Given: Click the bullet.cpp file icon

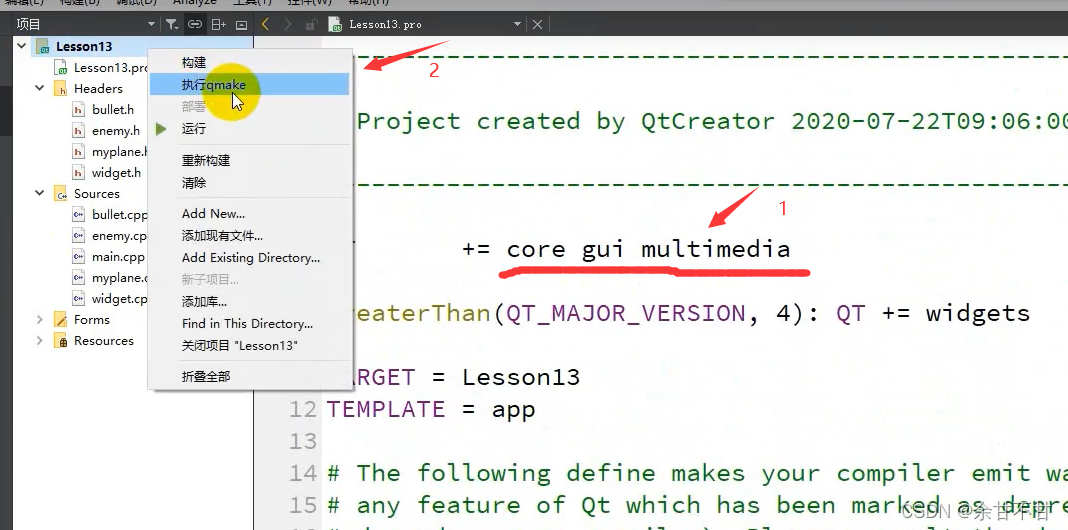Looking at the screenshot, I should (79, 215).
